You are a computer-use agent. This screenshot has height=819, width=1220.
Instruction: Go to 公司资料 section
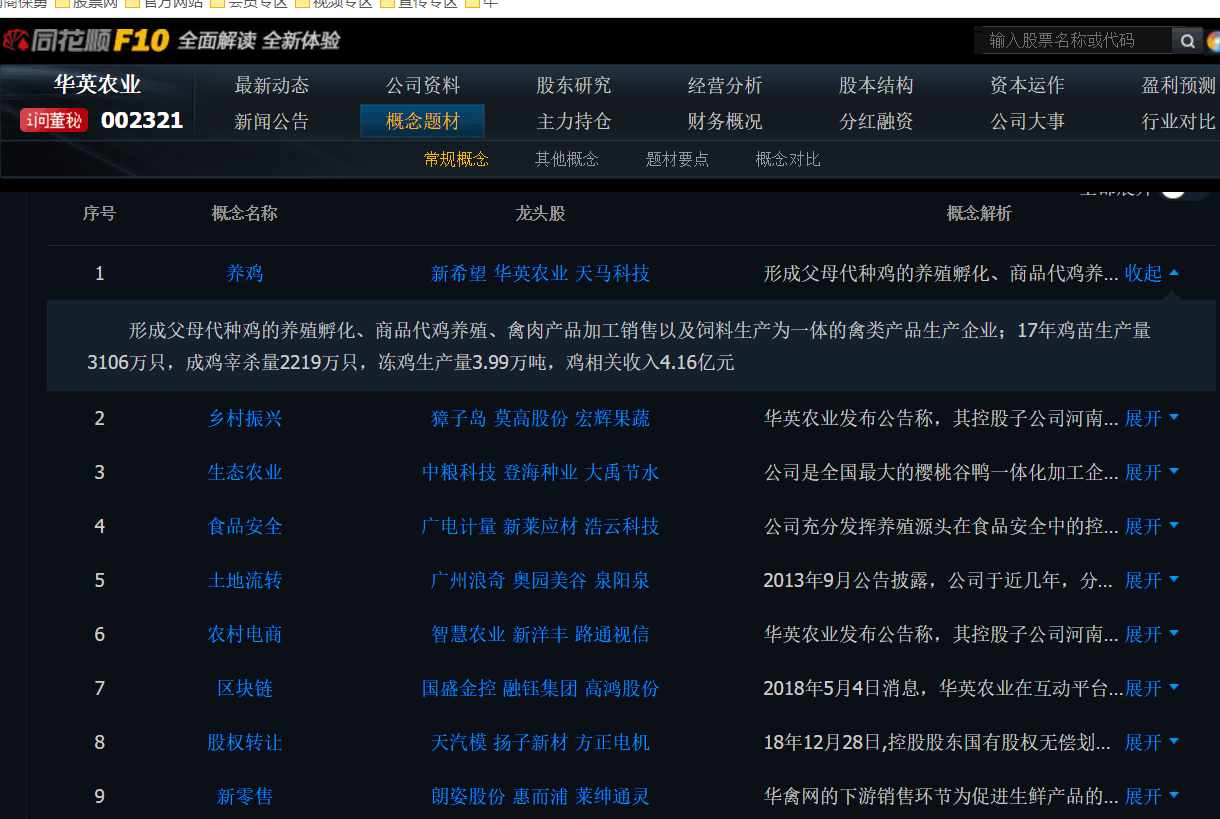pyautogui.click(x=423, y=86)
